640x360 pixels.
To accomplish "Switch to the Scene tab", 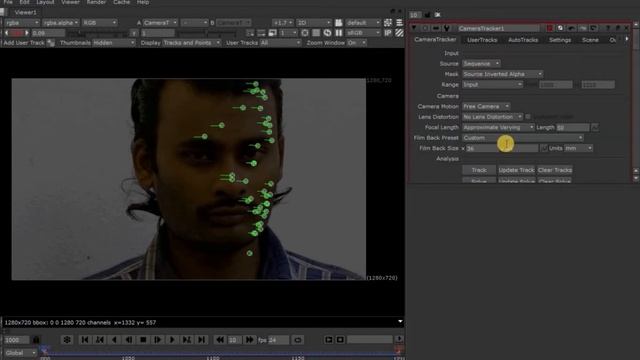I will click(590, 40).
